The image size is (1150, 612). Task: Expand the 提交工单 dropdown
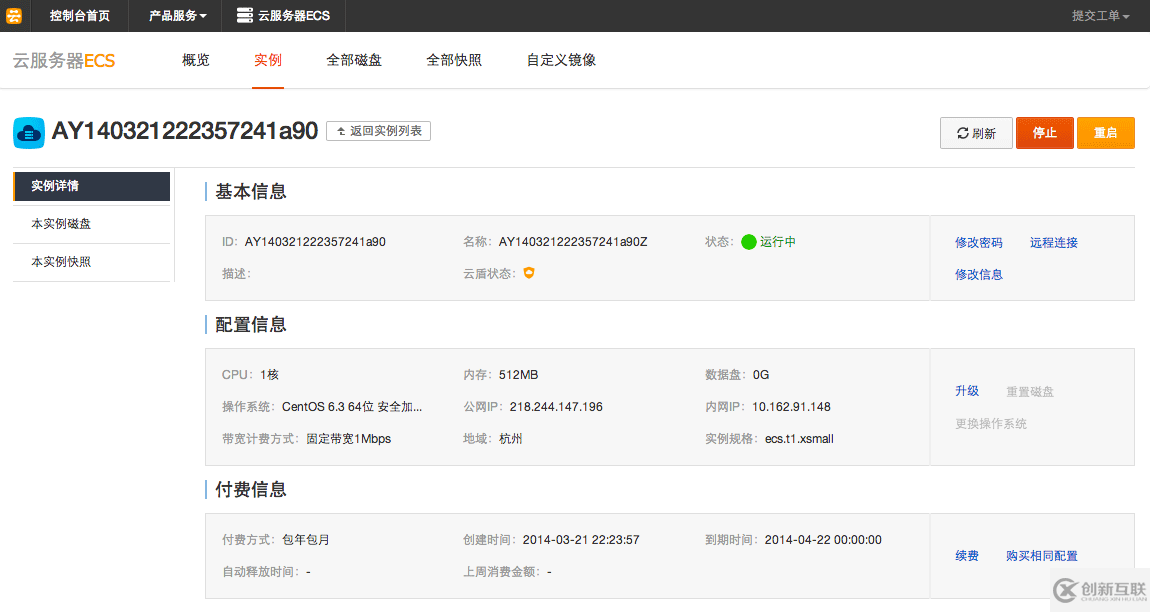[1100, 16]
